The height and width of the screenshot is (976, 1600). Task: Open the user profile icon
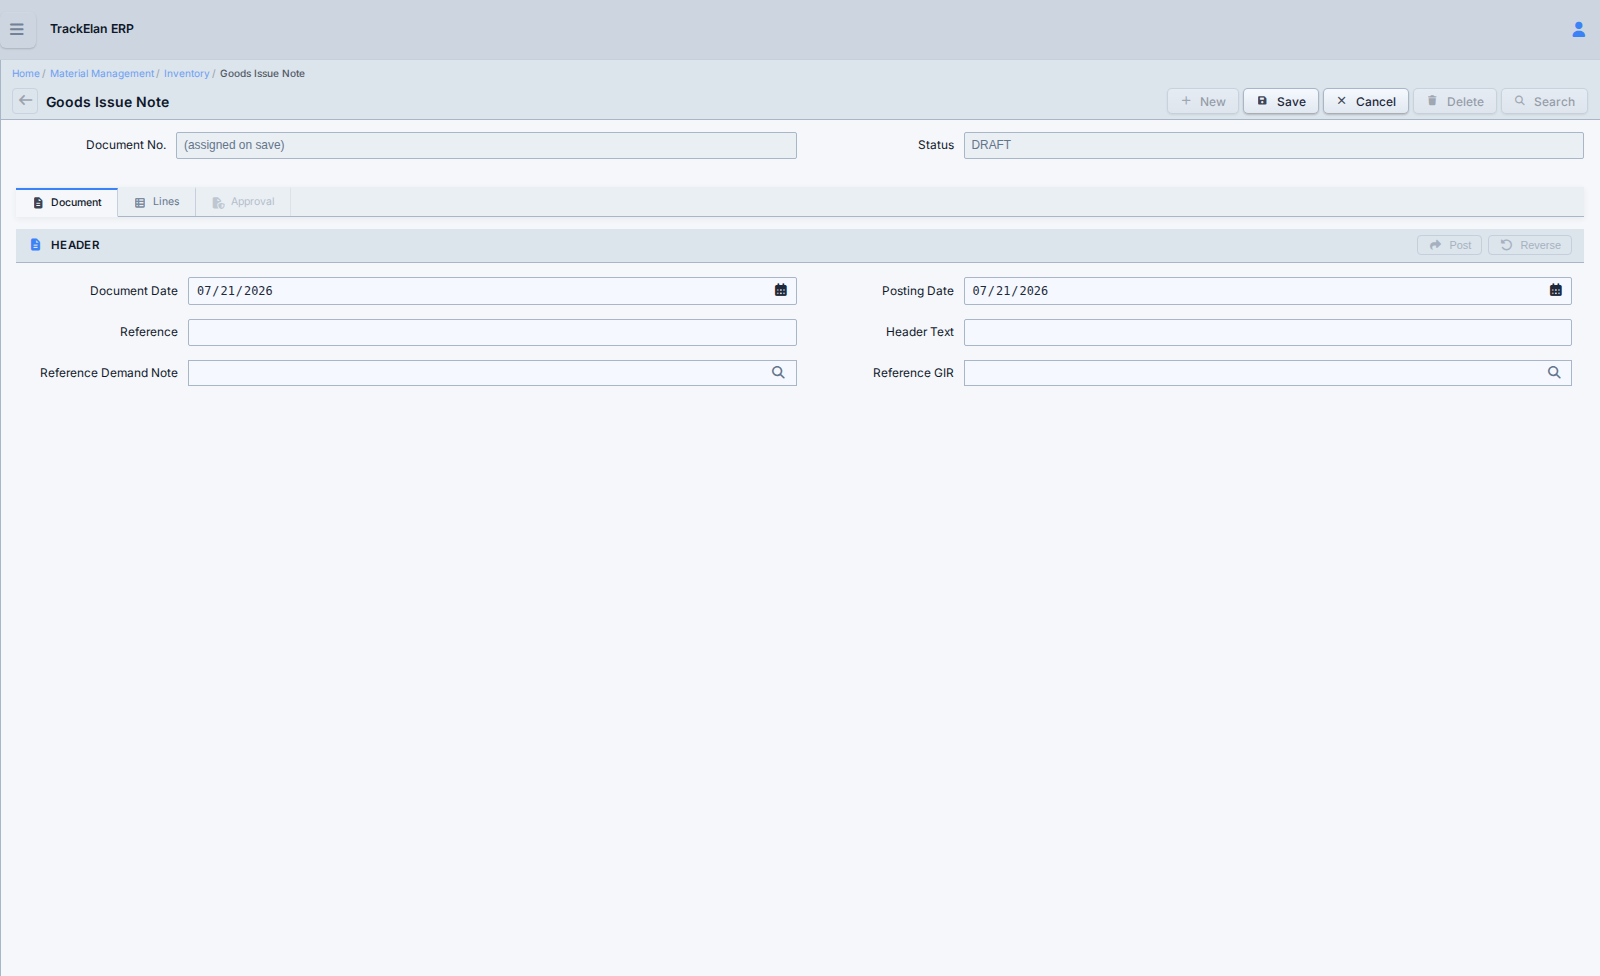(x=1578, y=29)
